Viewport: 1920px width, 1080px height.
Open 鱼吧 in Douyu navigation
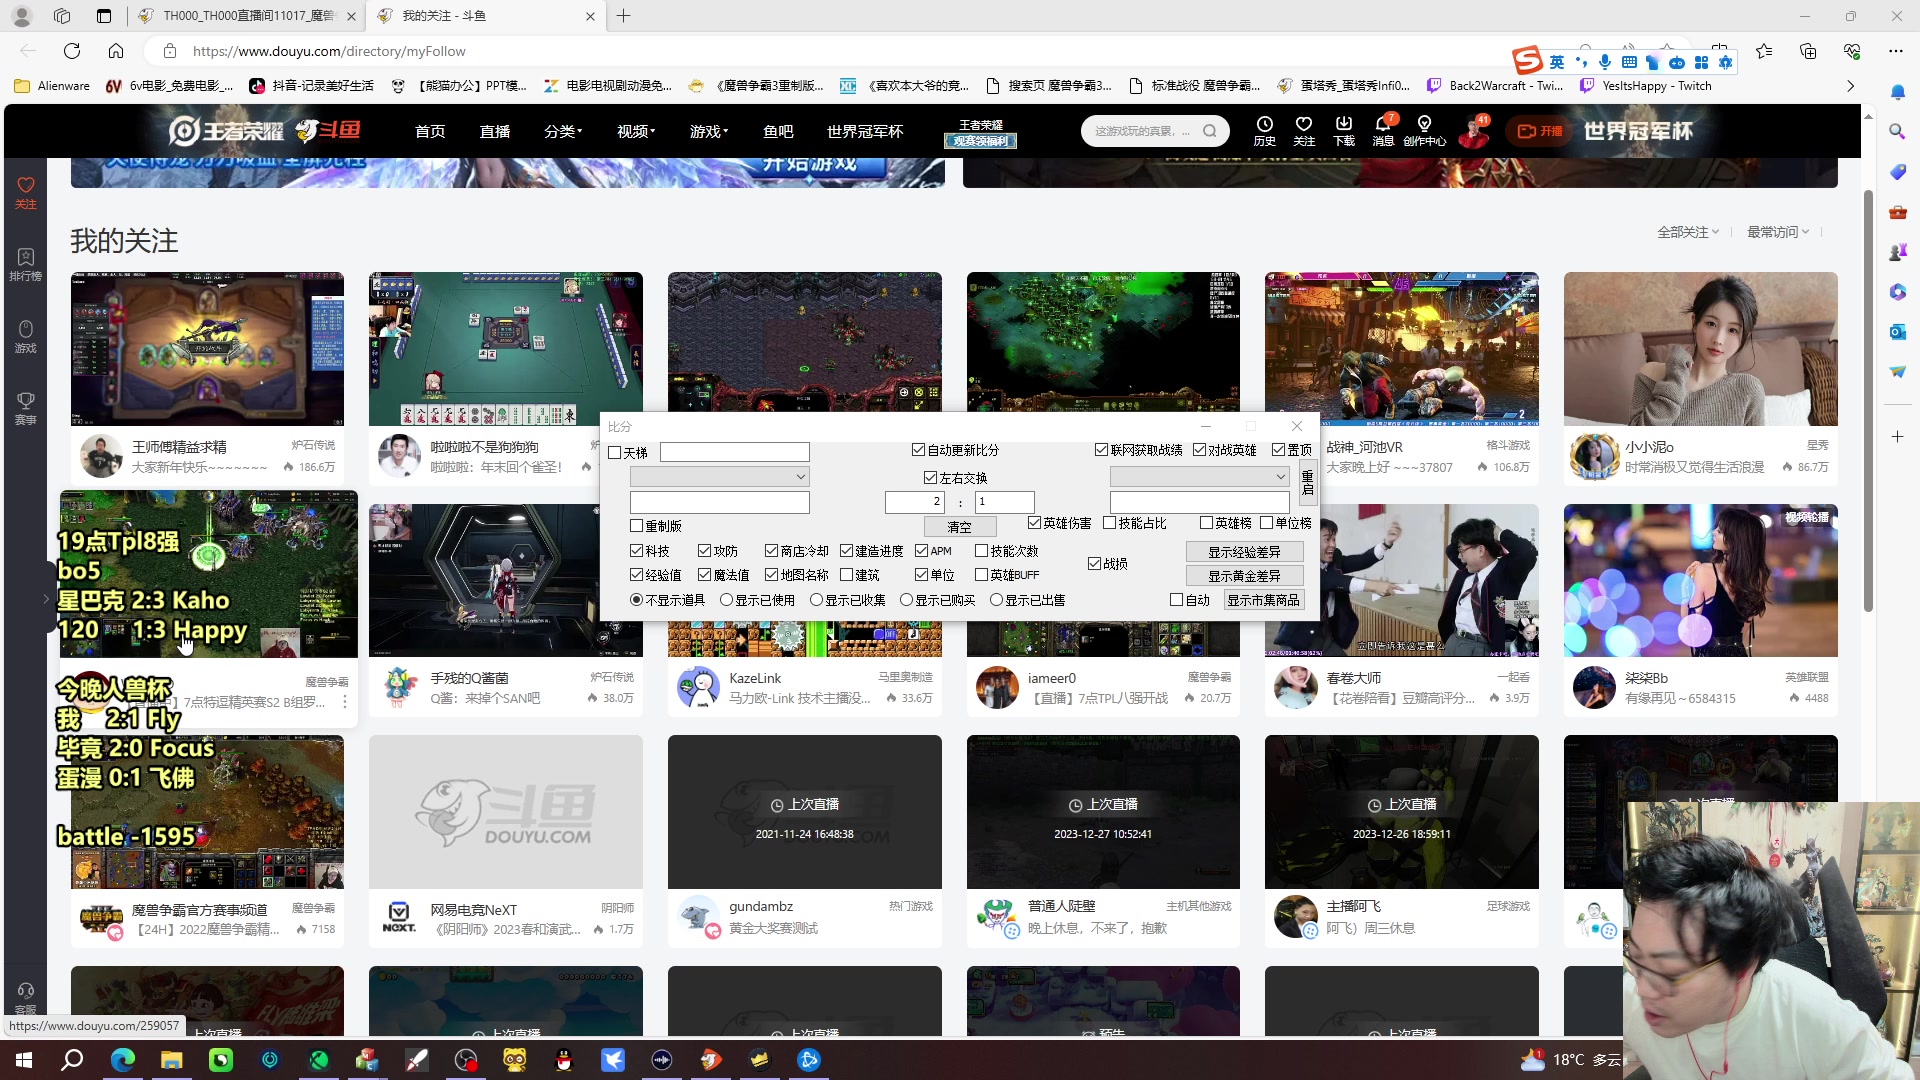point(778,131)
